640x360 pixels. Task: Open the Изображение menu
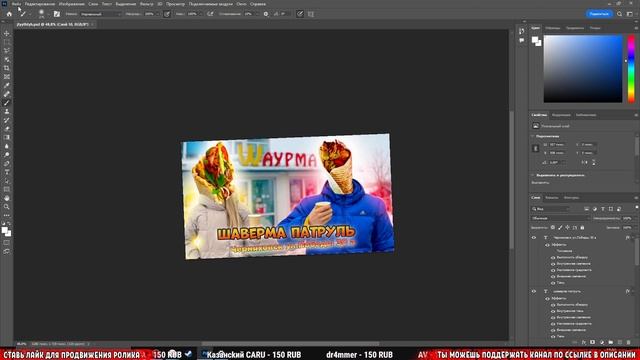coord(71,4)
